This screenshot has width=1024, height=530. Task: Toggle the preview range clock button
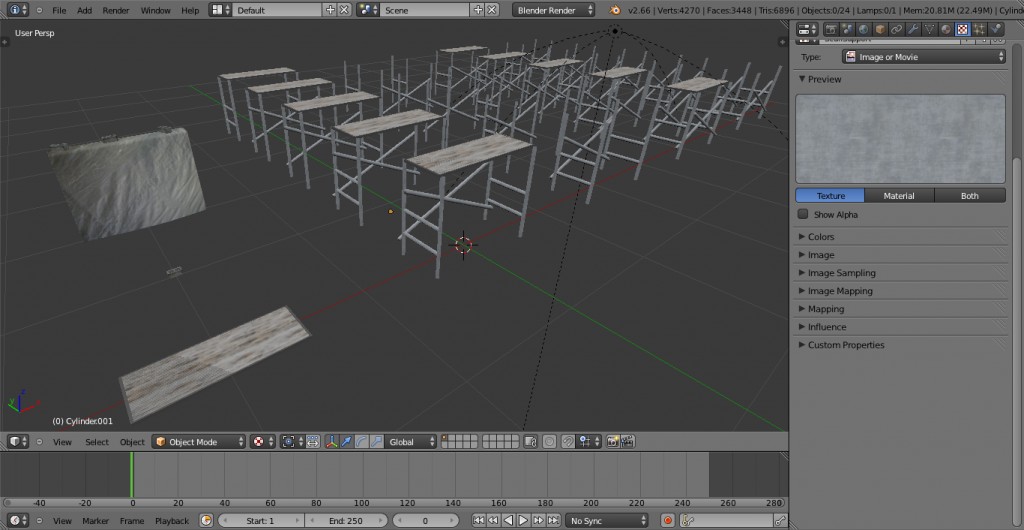[x=206, y=520]
